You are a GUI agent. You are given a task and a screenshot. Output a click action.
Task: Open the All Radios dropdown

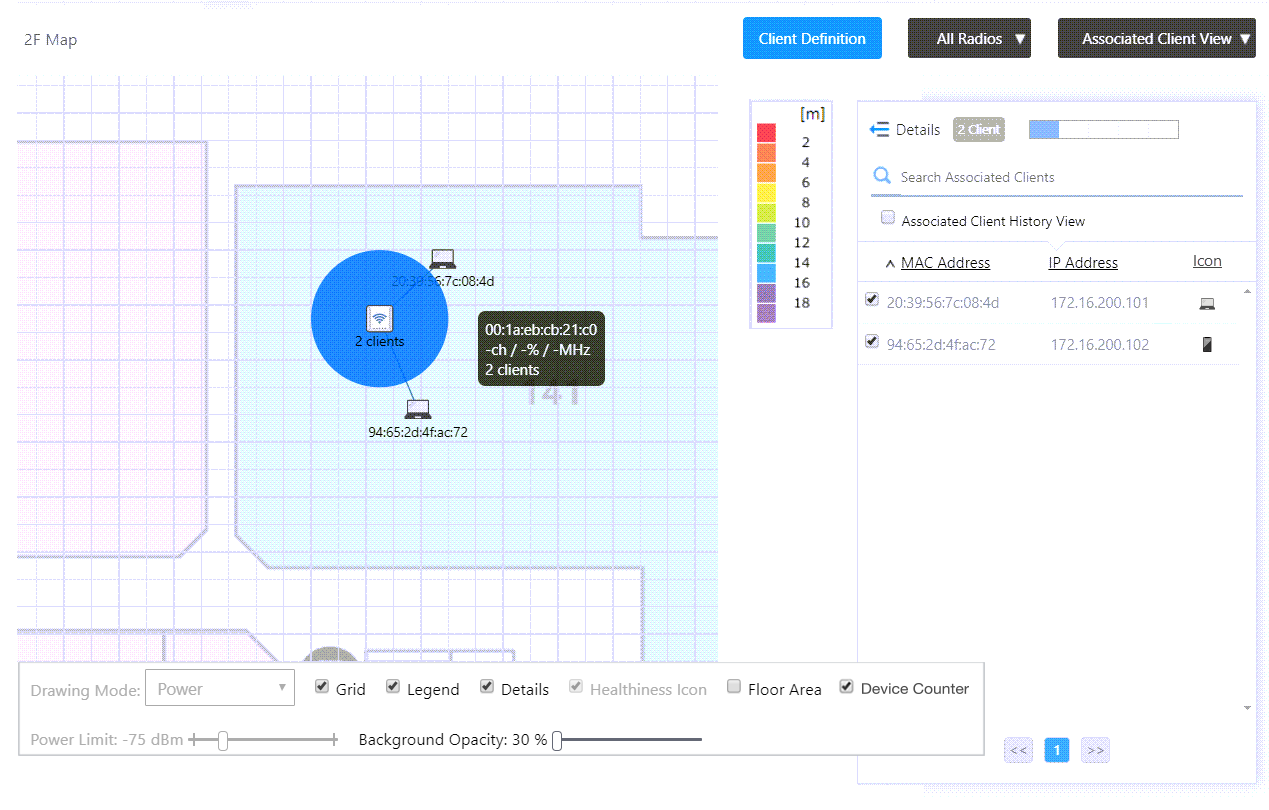(969, 39)
